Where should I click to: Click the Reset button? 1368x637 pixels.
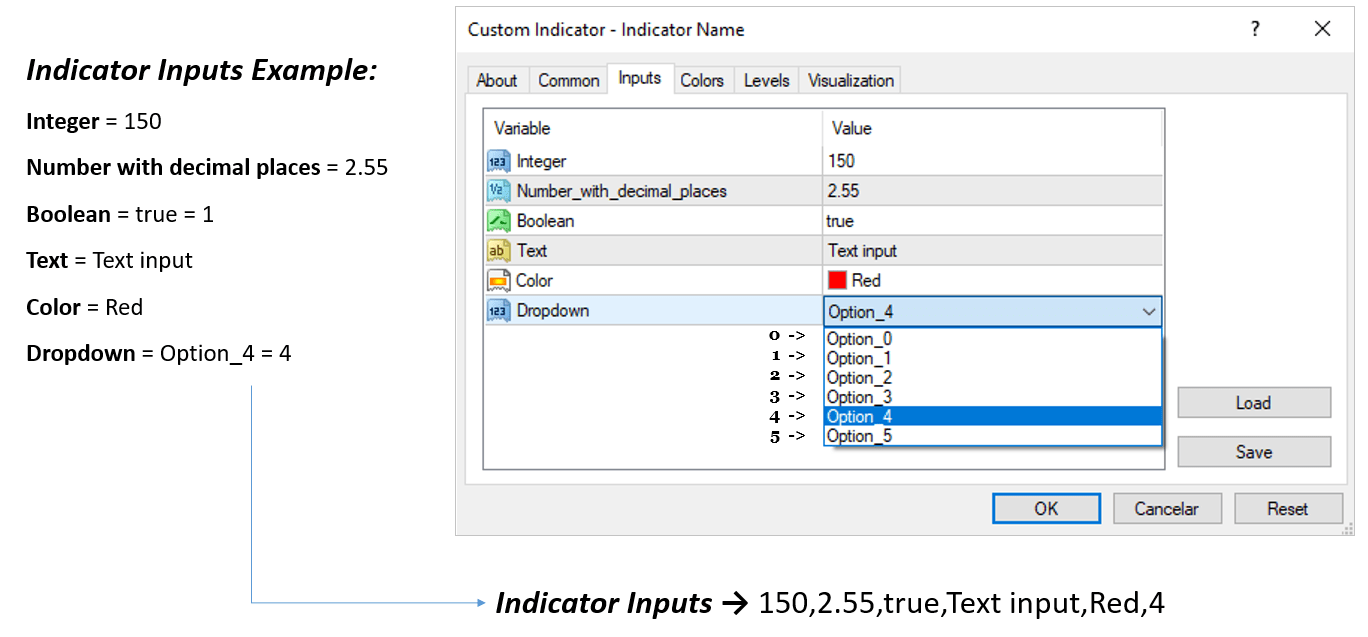click(x=1288, y=508)
